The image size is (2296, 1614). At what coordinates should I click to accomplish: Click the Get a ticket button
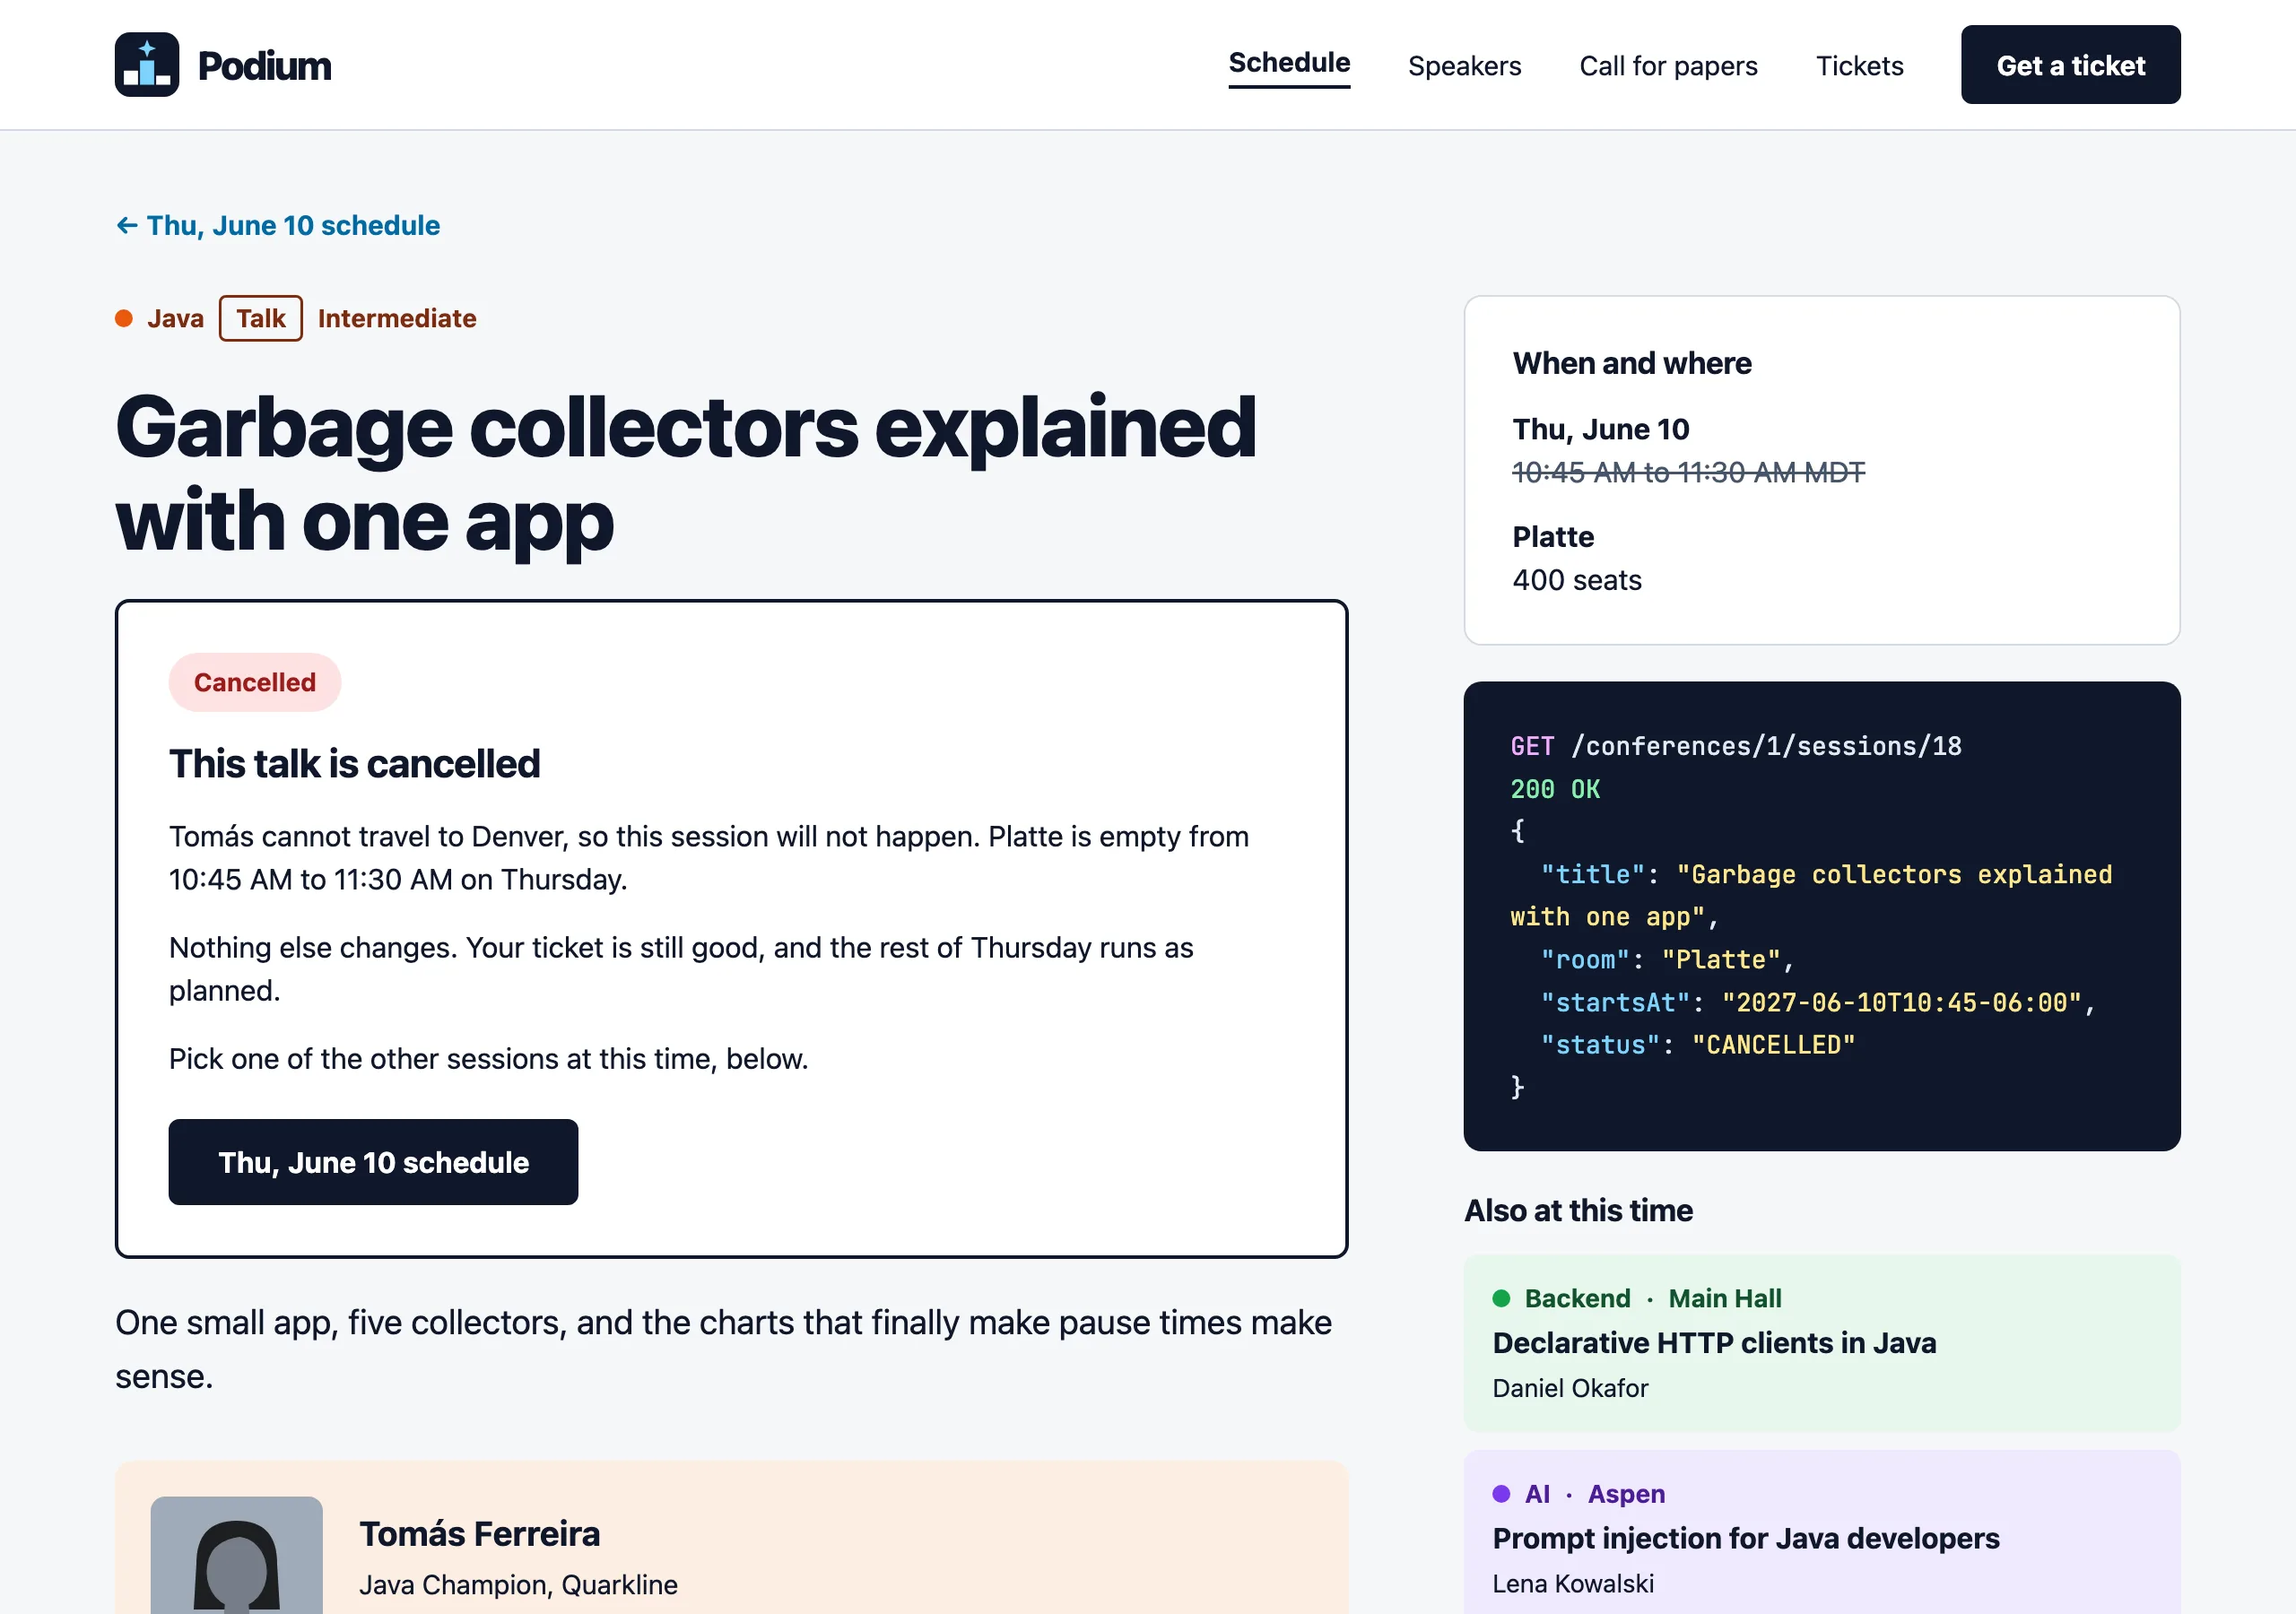point(2070,65)
